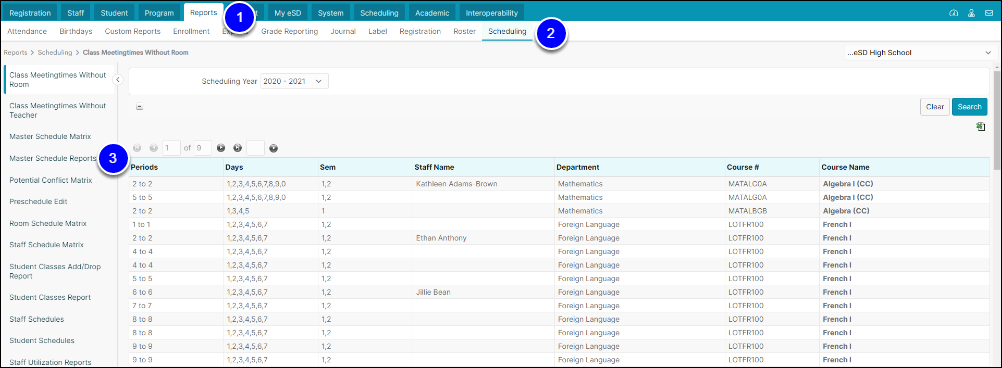The height and width of the screenshot is (368, 1002).
Task: Select the Grade Reporting subtab
Action: point(289,31)
